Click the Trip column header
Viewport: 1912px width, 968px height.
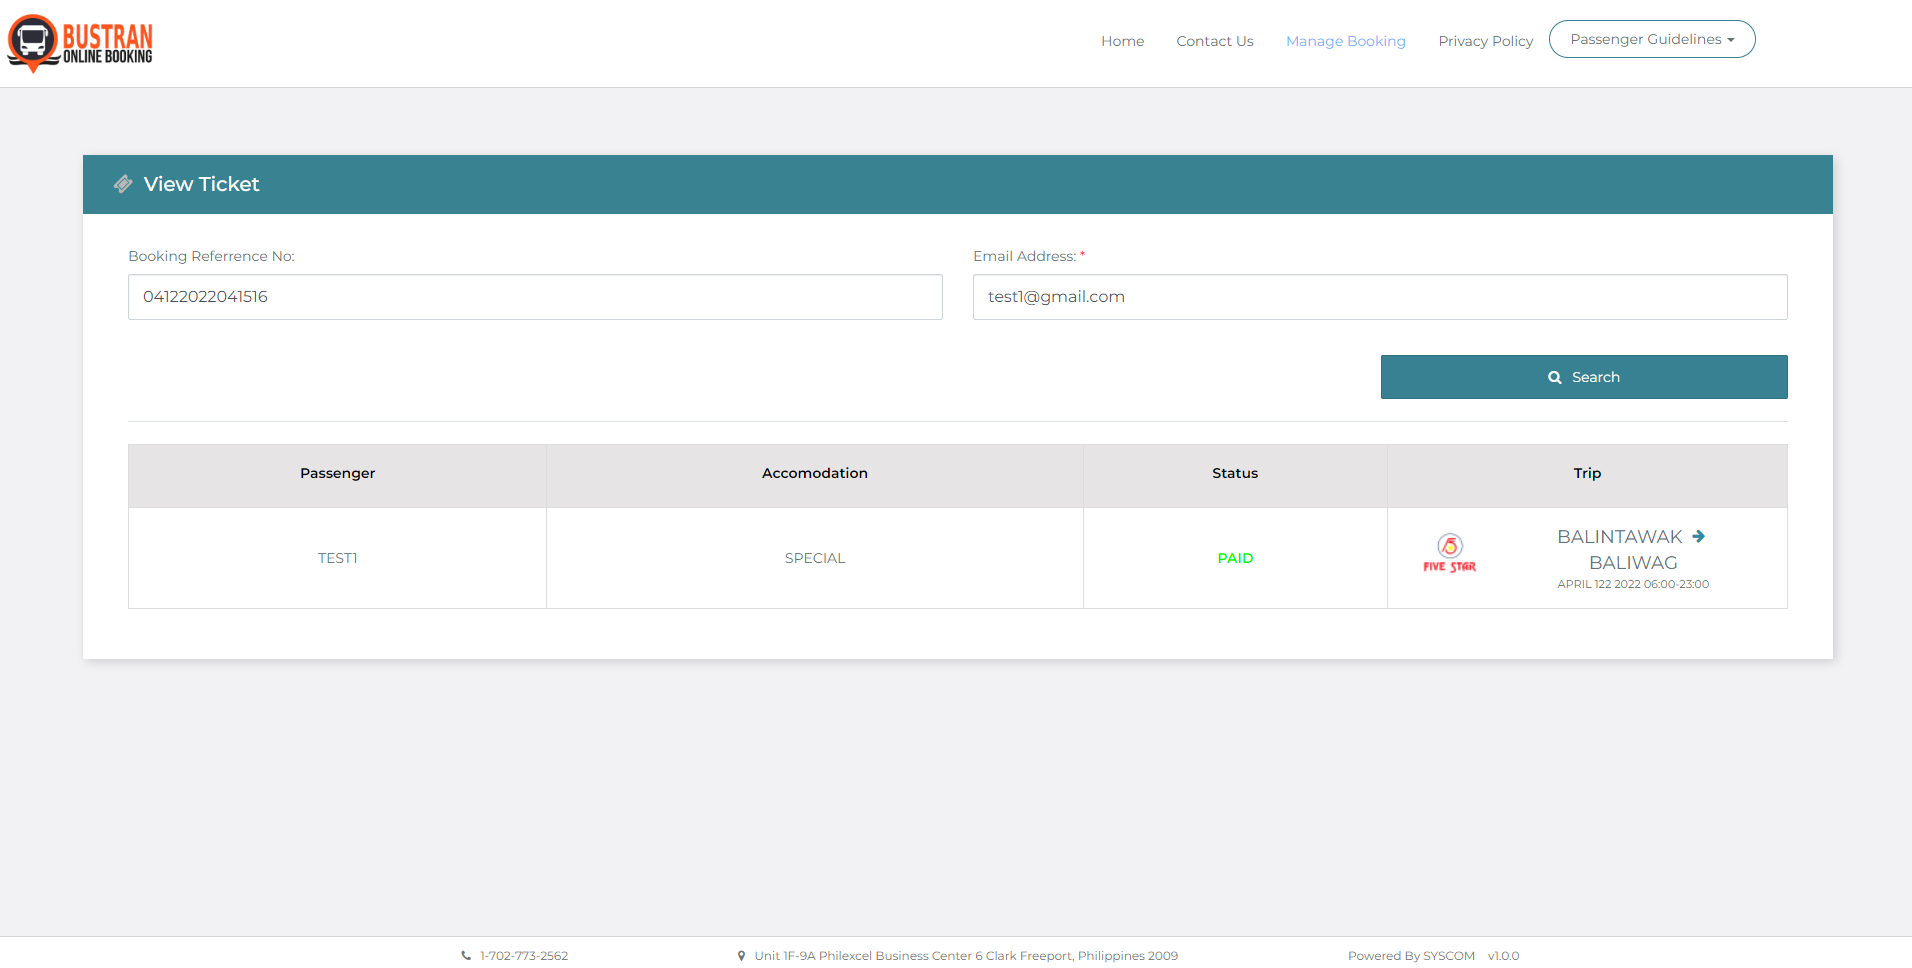coord(1586,473)
